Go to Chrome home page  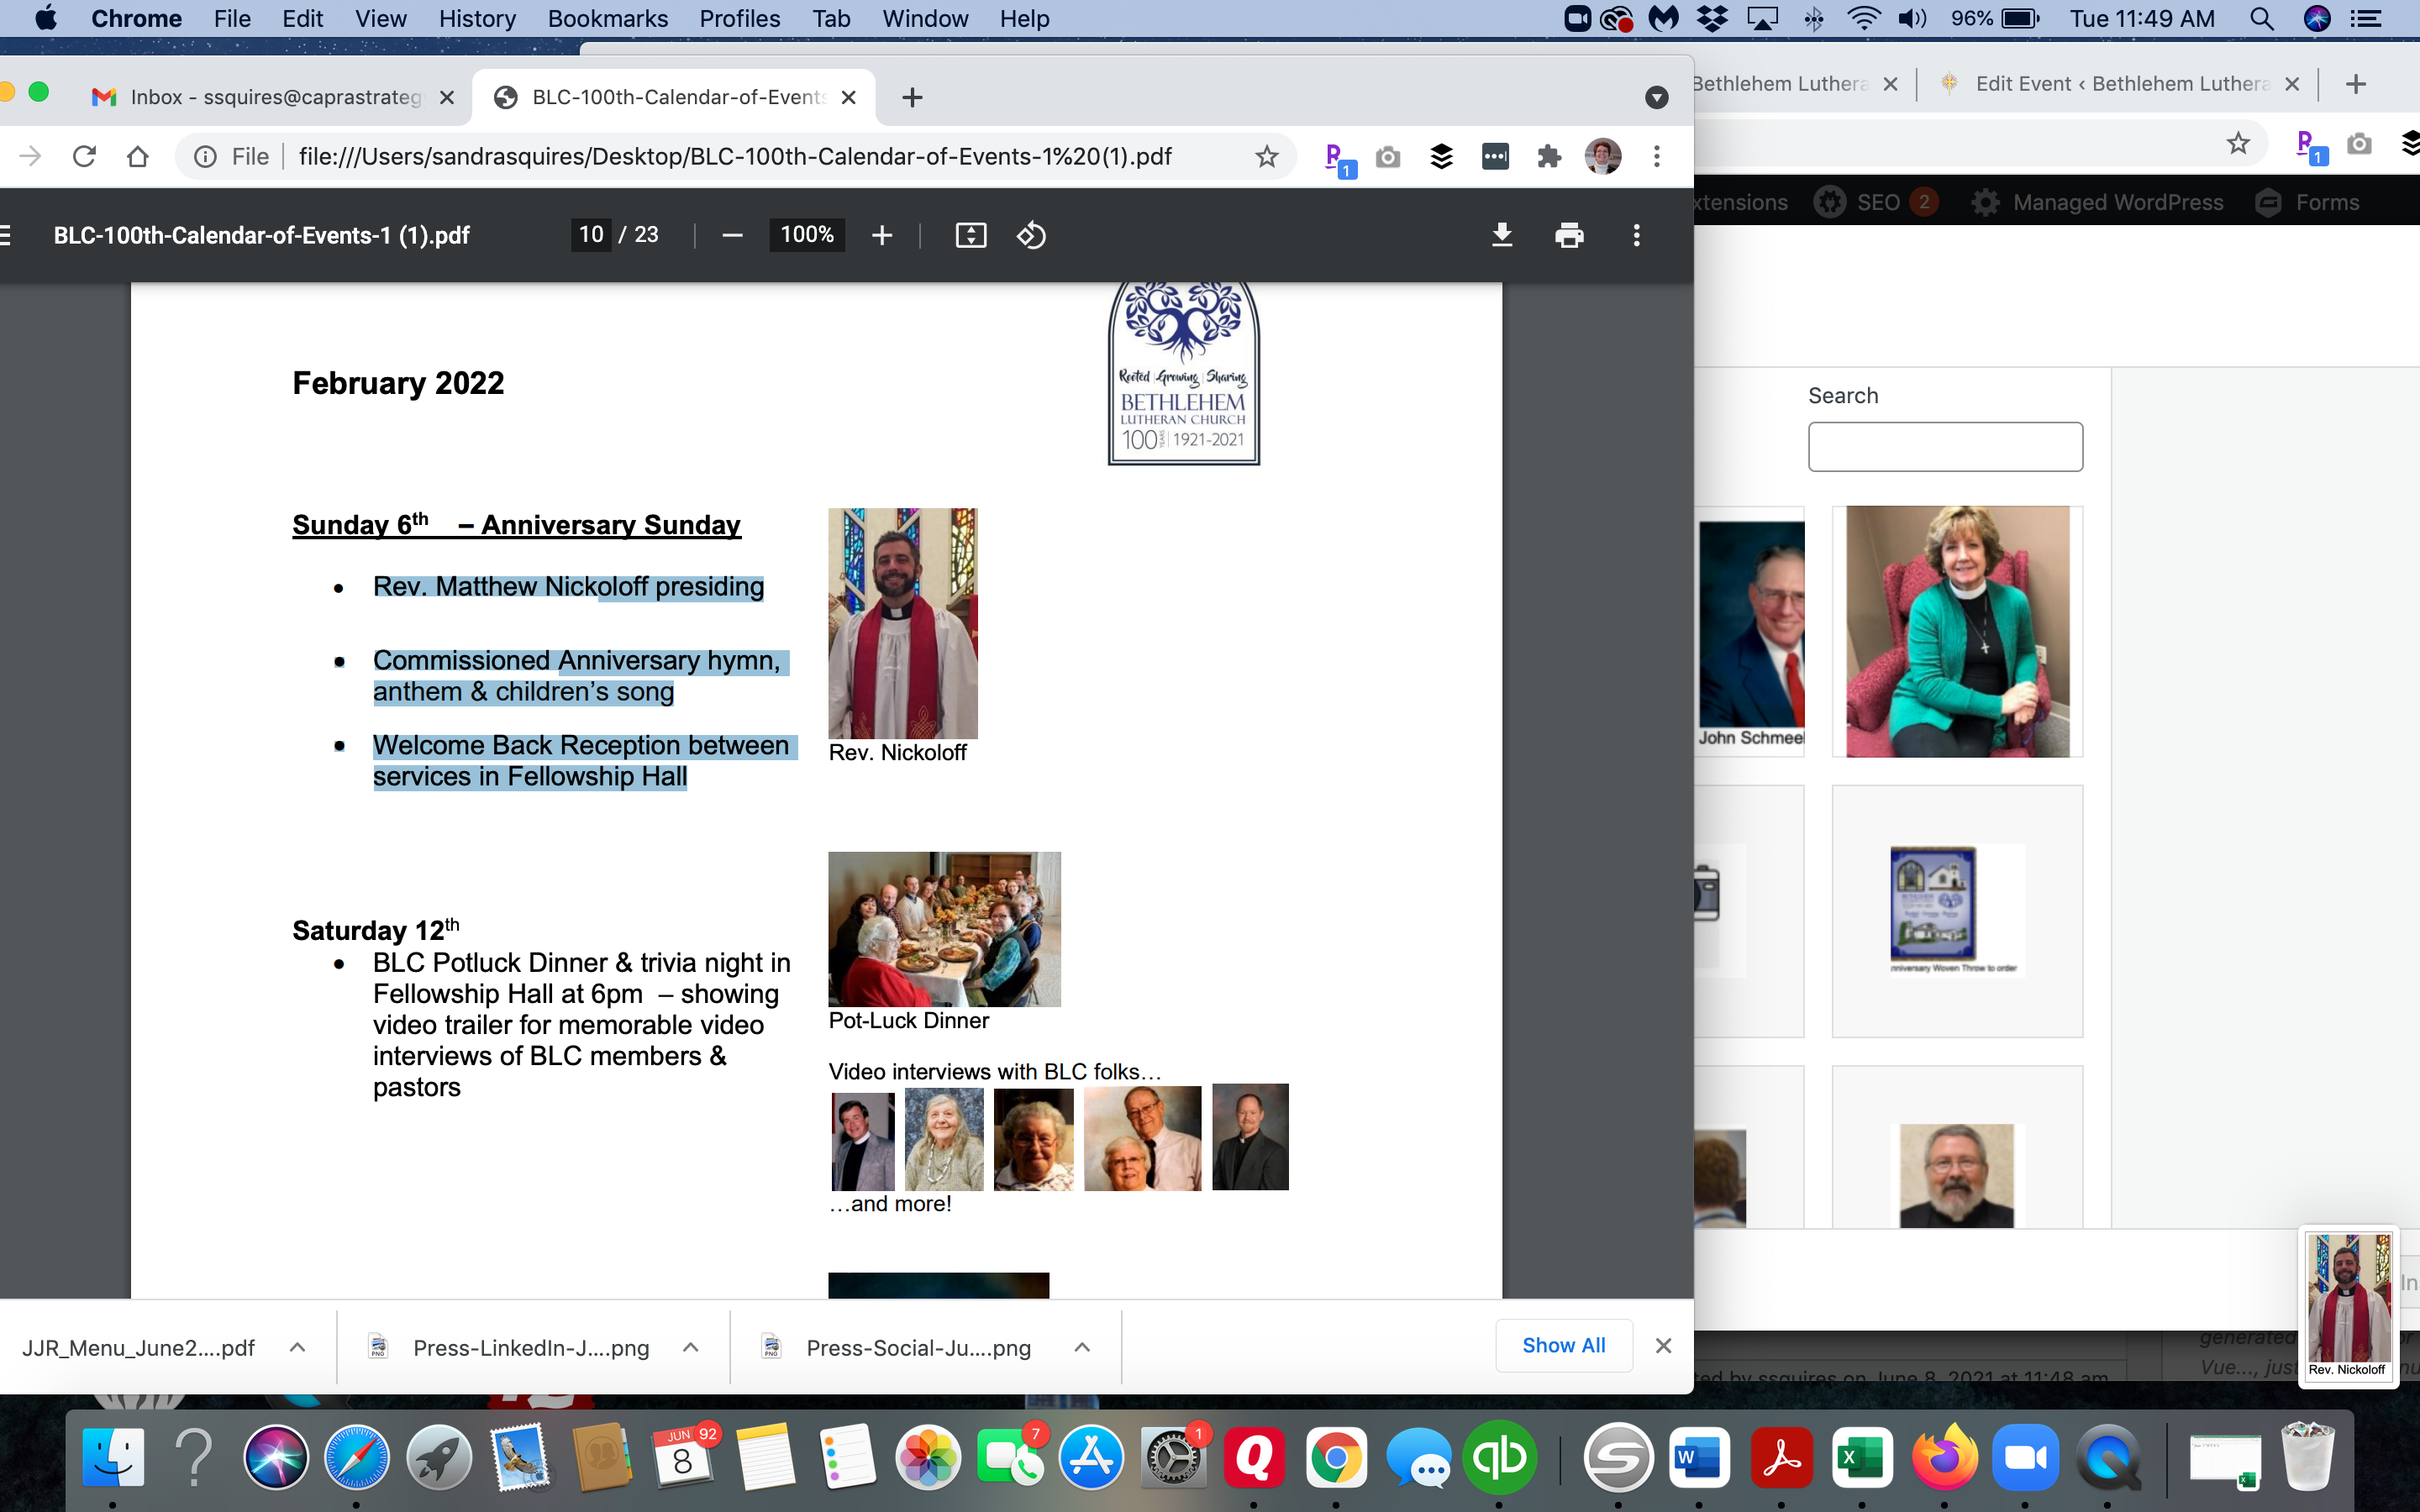tap(138, 156)
